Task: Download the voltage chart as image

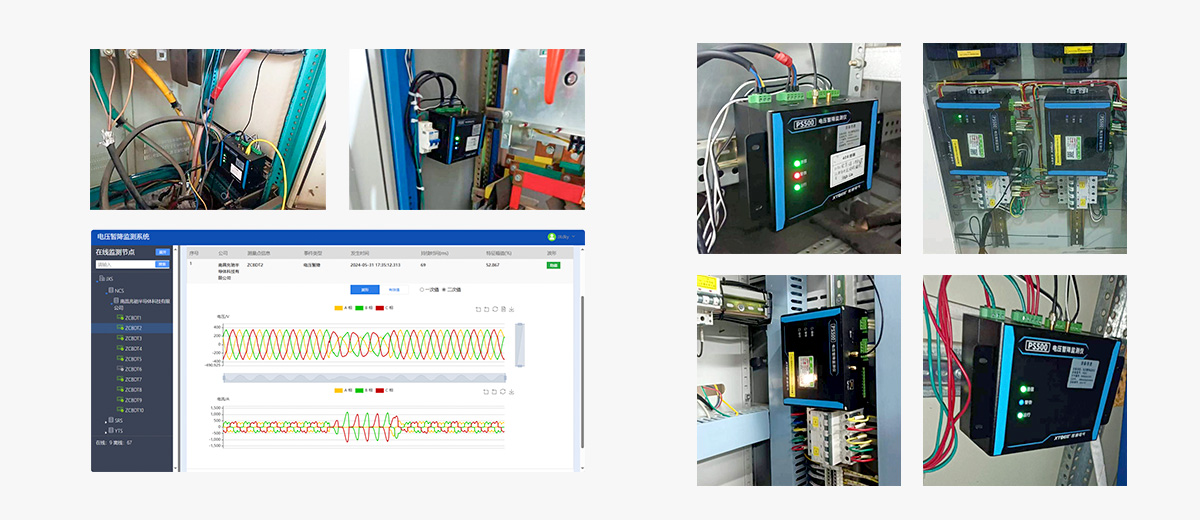Action: point(511,309)
